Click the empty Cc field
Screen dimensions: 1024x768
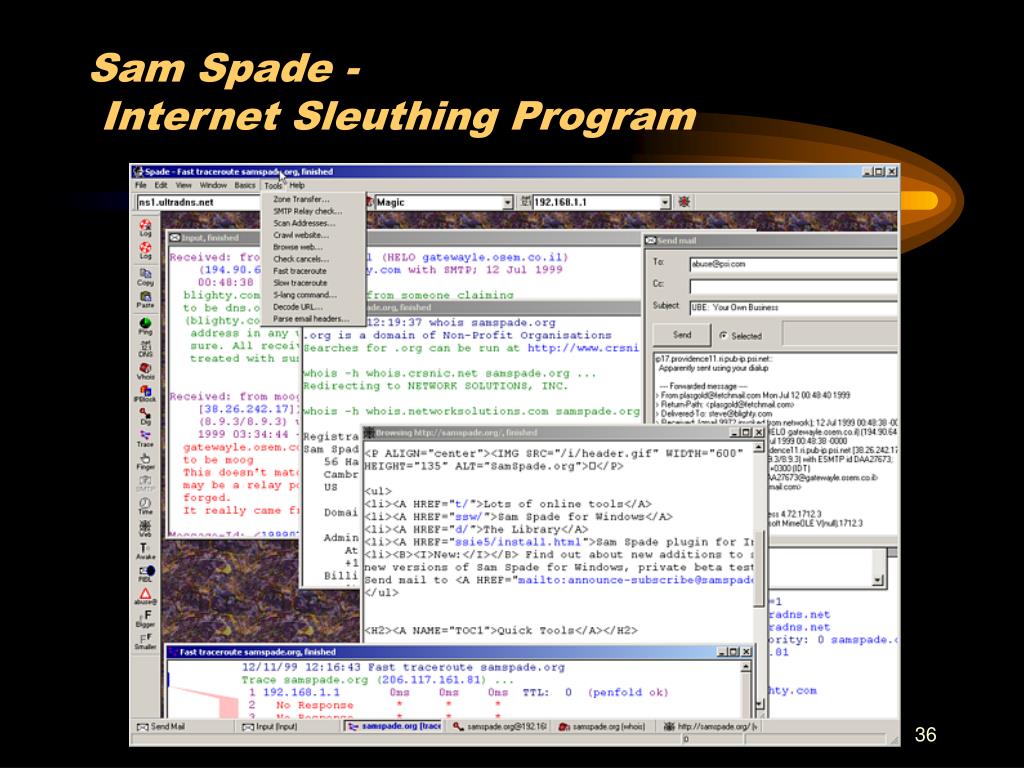tap(793, 286)
